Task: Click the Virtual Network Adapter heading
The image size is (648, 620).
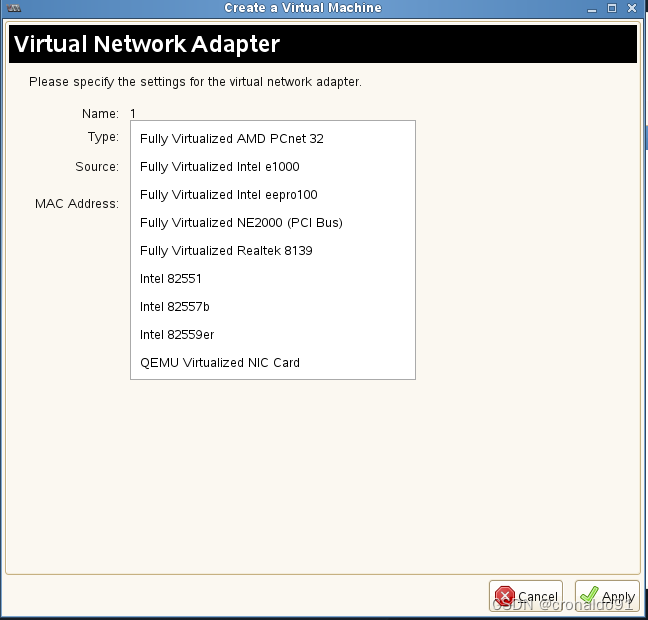Action: 147,44
